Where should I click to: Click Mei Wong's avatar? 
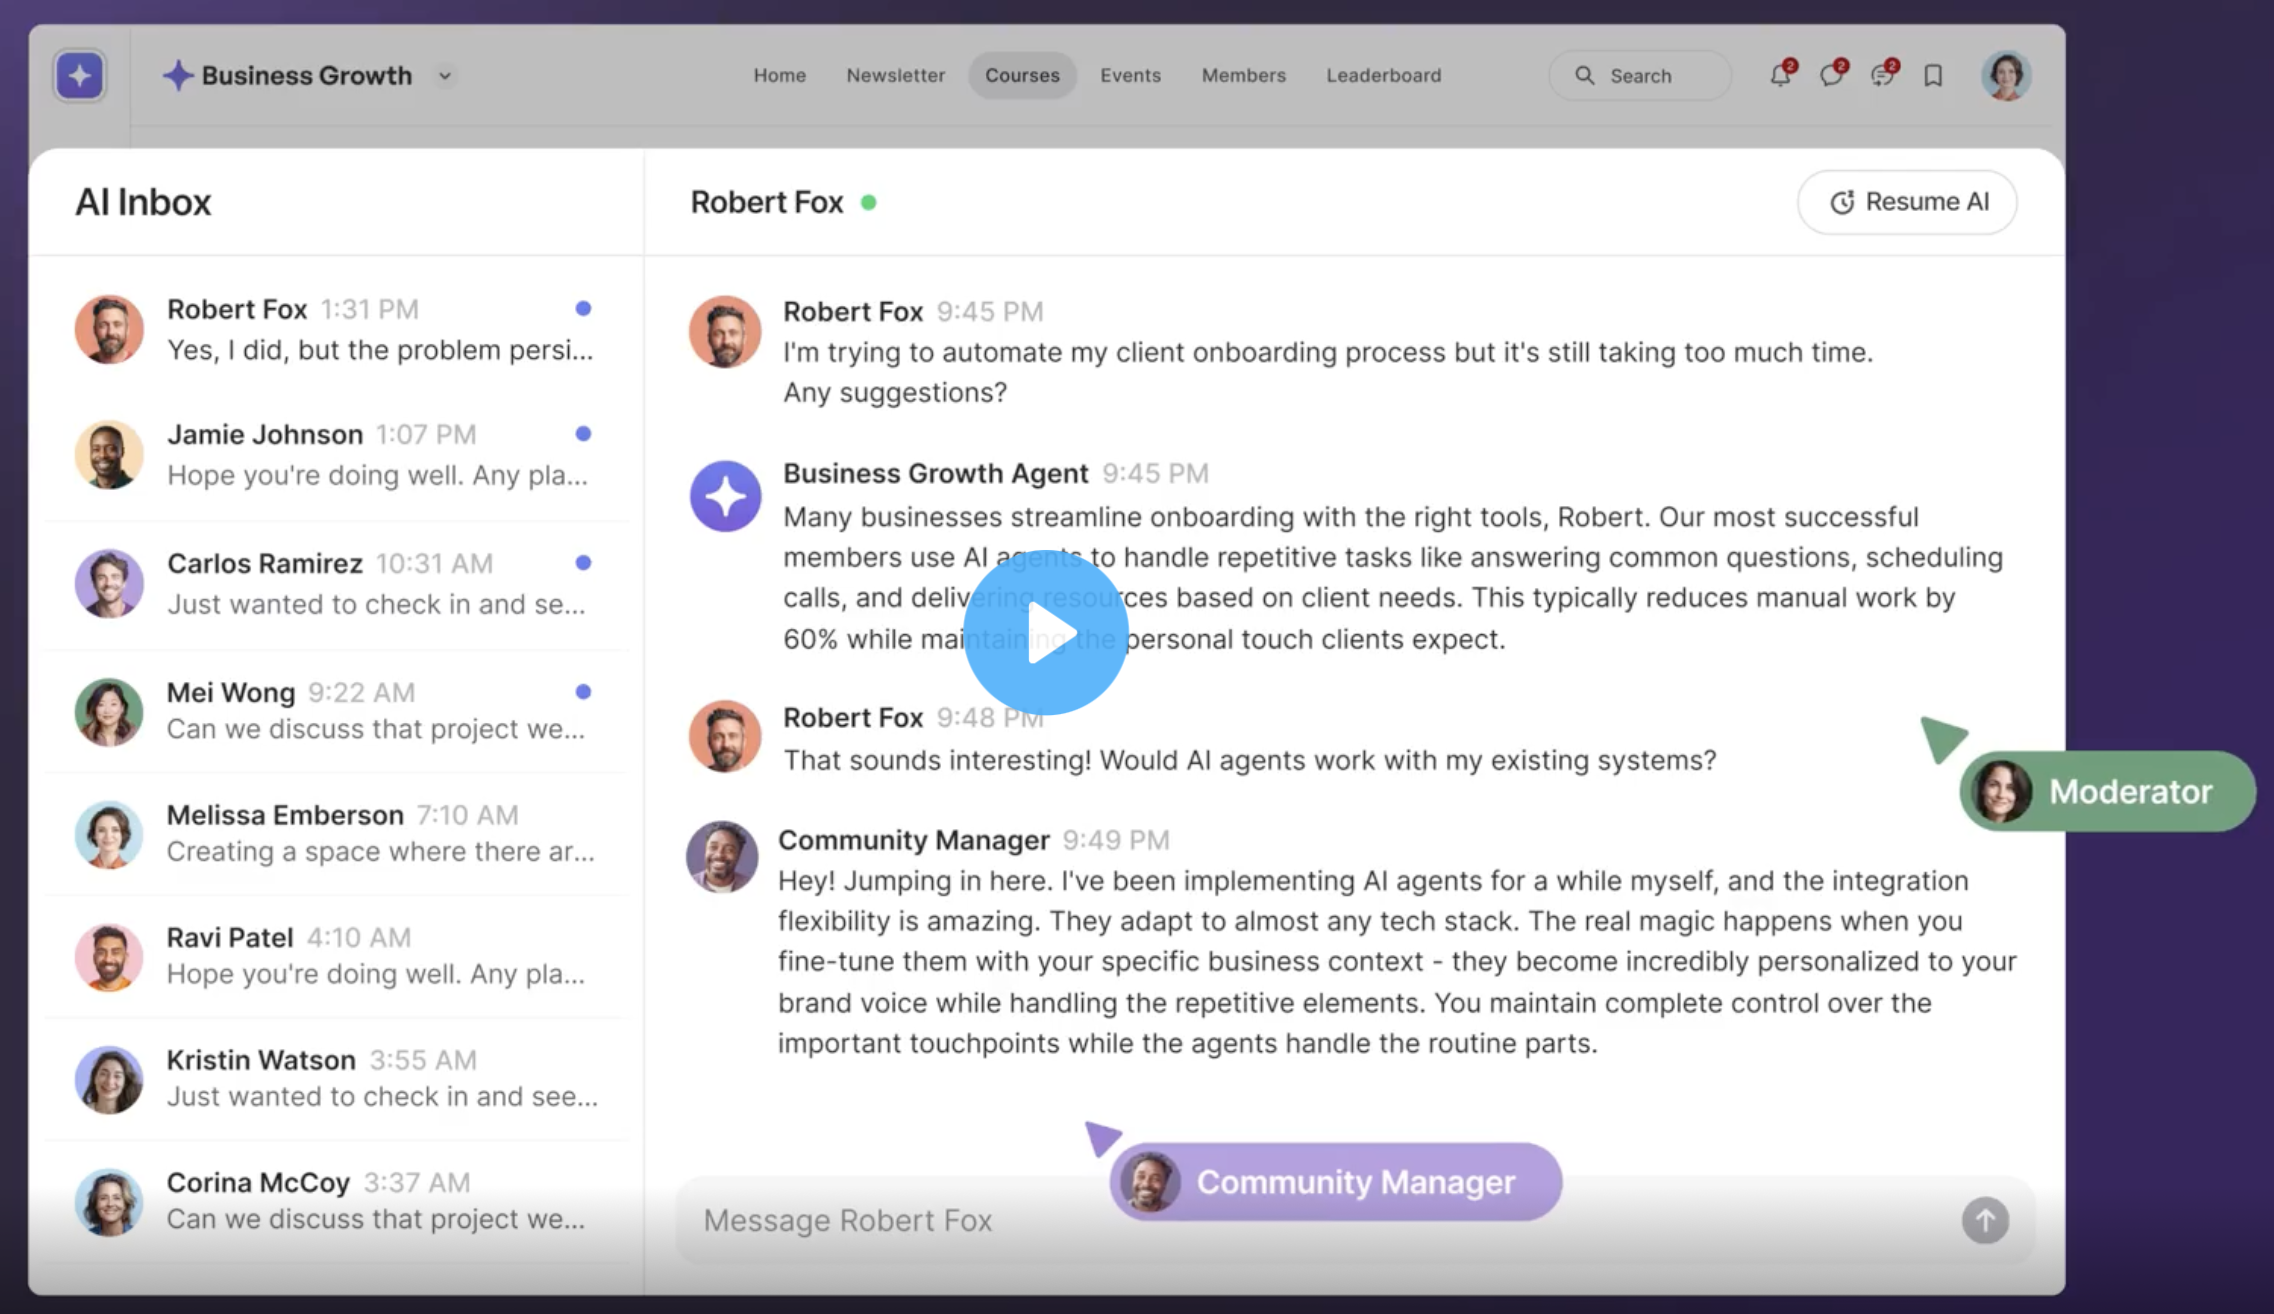(x=109, y=712)
